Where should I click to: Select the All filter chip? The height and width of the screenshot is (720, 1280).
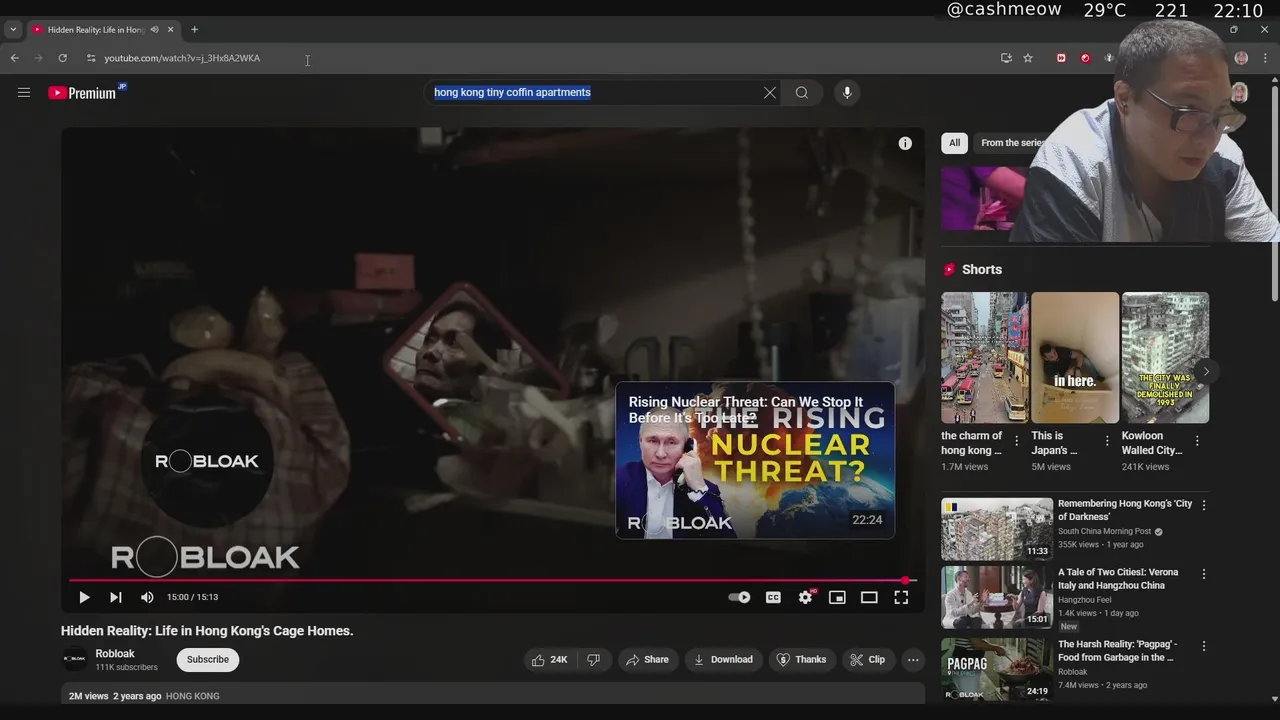[954, 143]
